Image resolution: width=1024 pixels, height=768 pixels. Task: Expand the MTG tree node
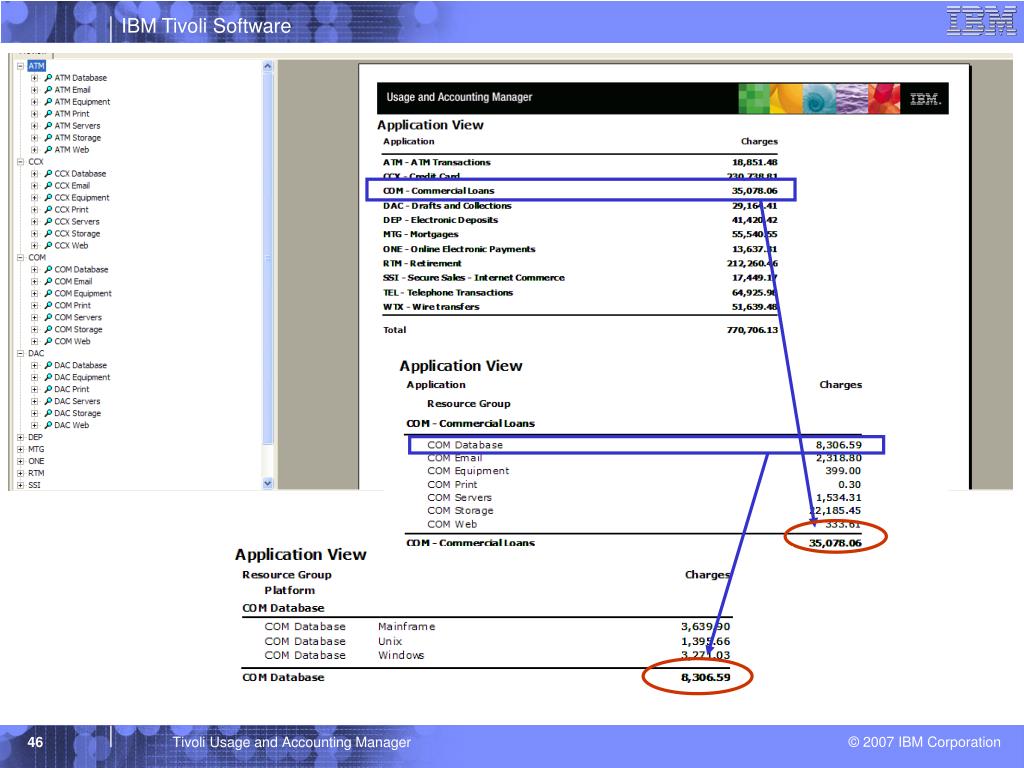20,449
